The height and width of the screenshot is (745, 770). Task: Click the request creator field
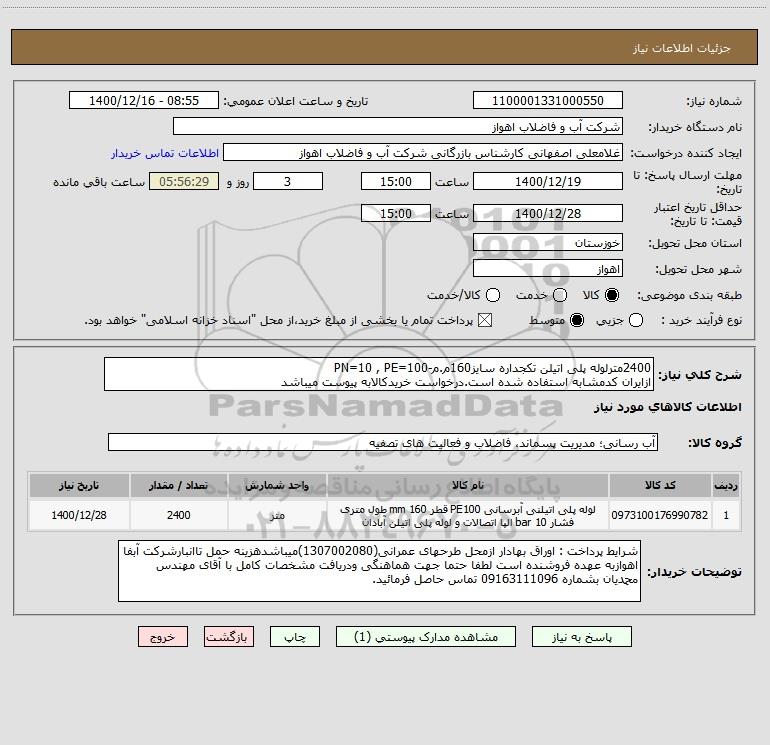pos(423,153)
